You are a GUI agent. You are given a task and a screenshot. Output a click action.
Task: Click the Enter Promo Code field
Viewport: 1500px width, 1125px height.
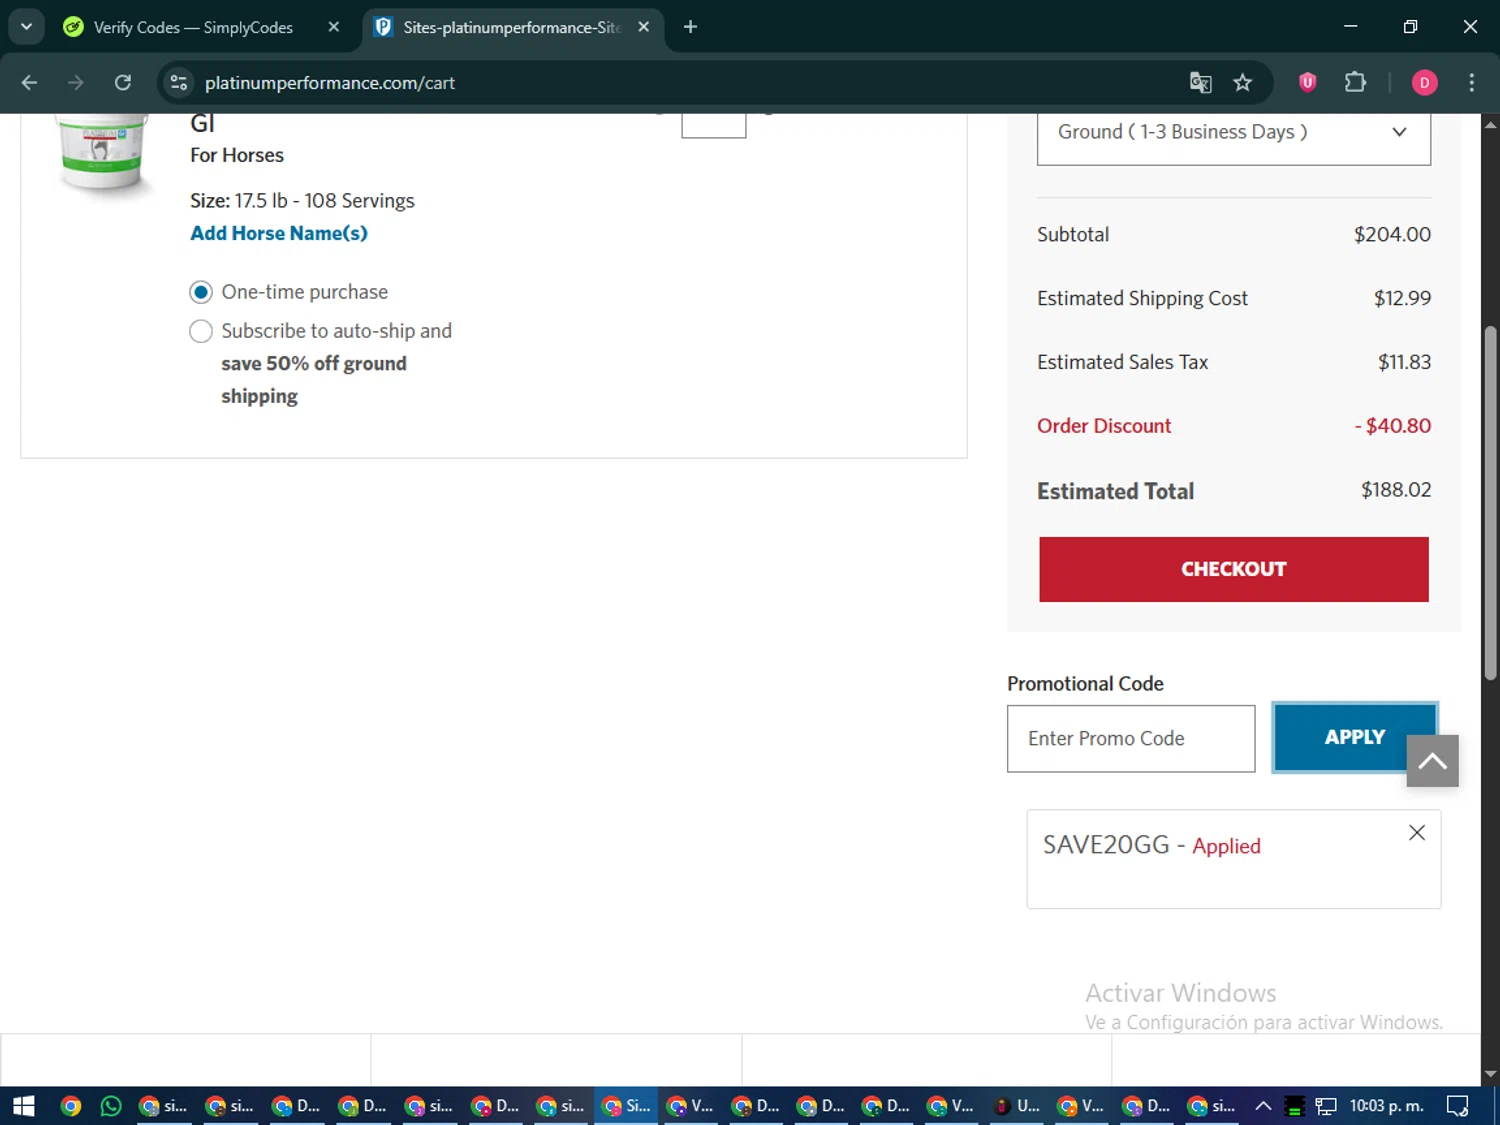(1131, 738)
